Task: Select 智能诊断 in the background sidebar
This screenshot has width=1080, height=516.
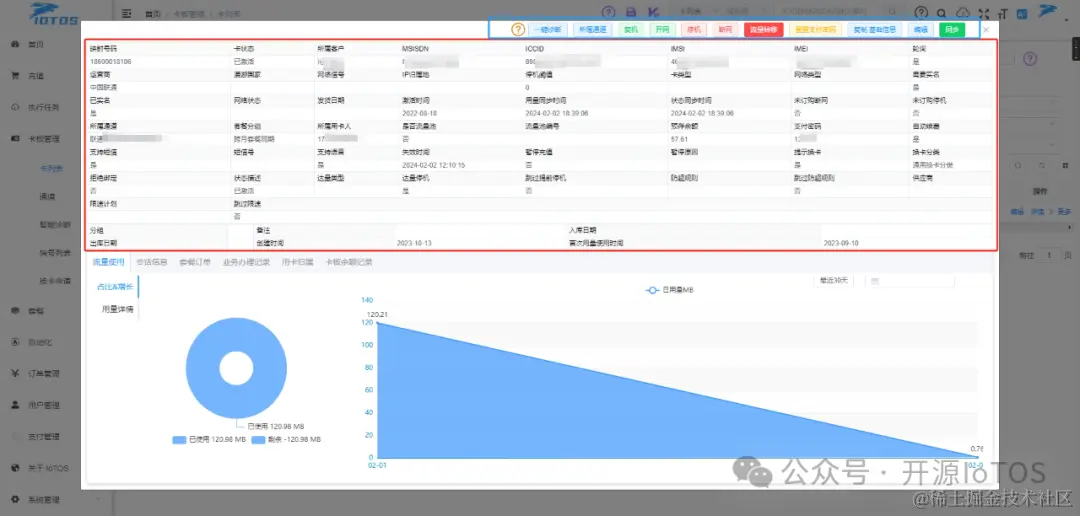Action: pyautogui.click(x=55, y=225)
